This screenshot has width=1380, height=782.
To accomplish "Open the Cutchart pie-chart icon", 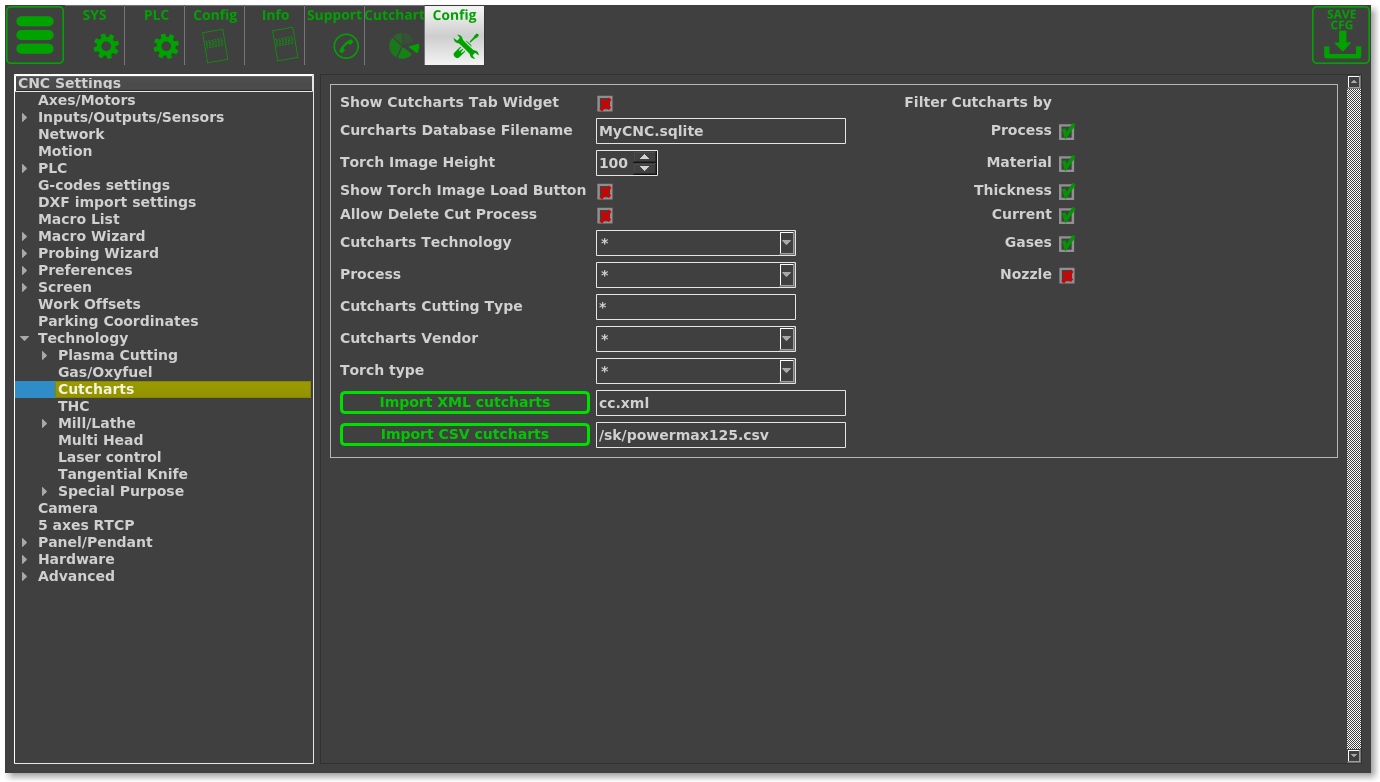I will click(x=403, y=46).
